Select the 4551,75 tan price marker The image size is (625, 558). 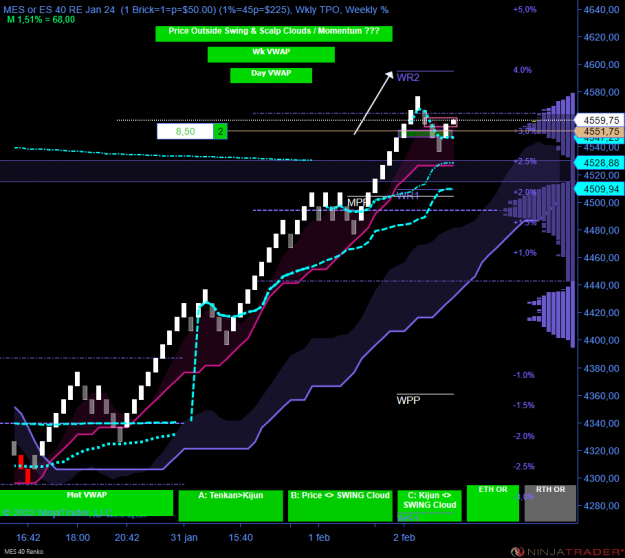click(599, 132)
